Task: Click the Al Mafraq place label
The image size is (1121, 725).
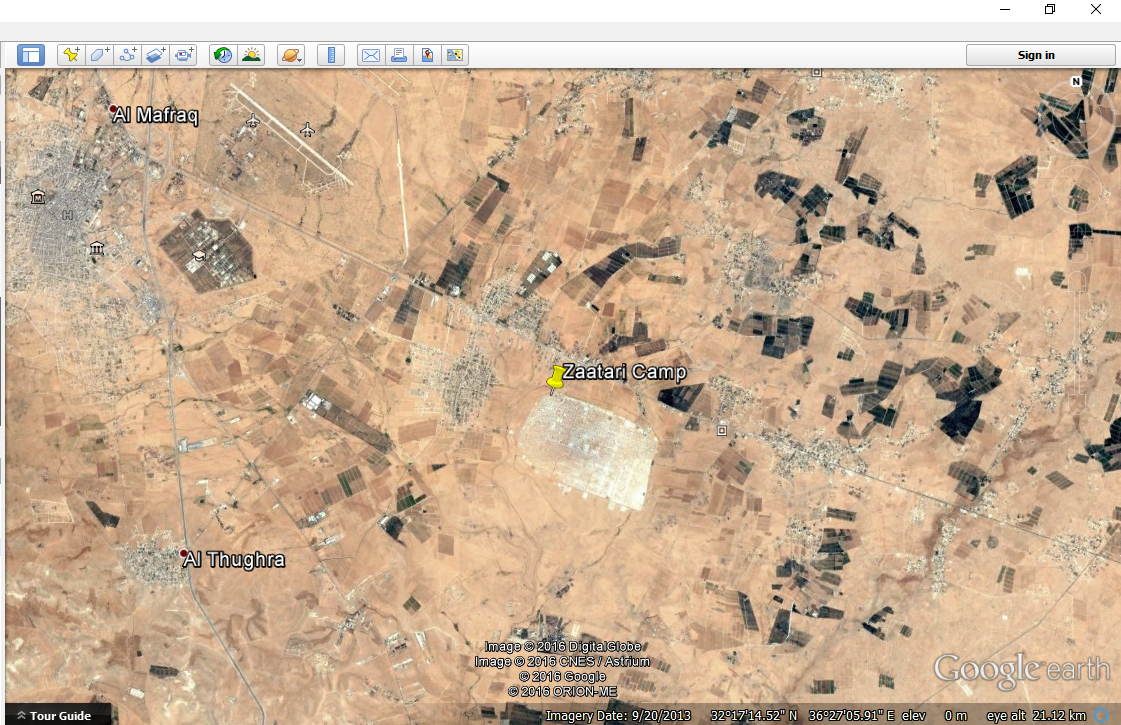Action: point(156,116)
